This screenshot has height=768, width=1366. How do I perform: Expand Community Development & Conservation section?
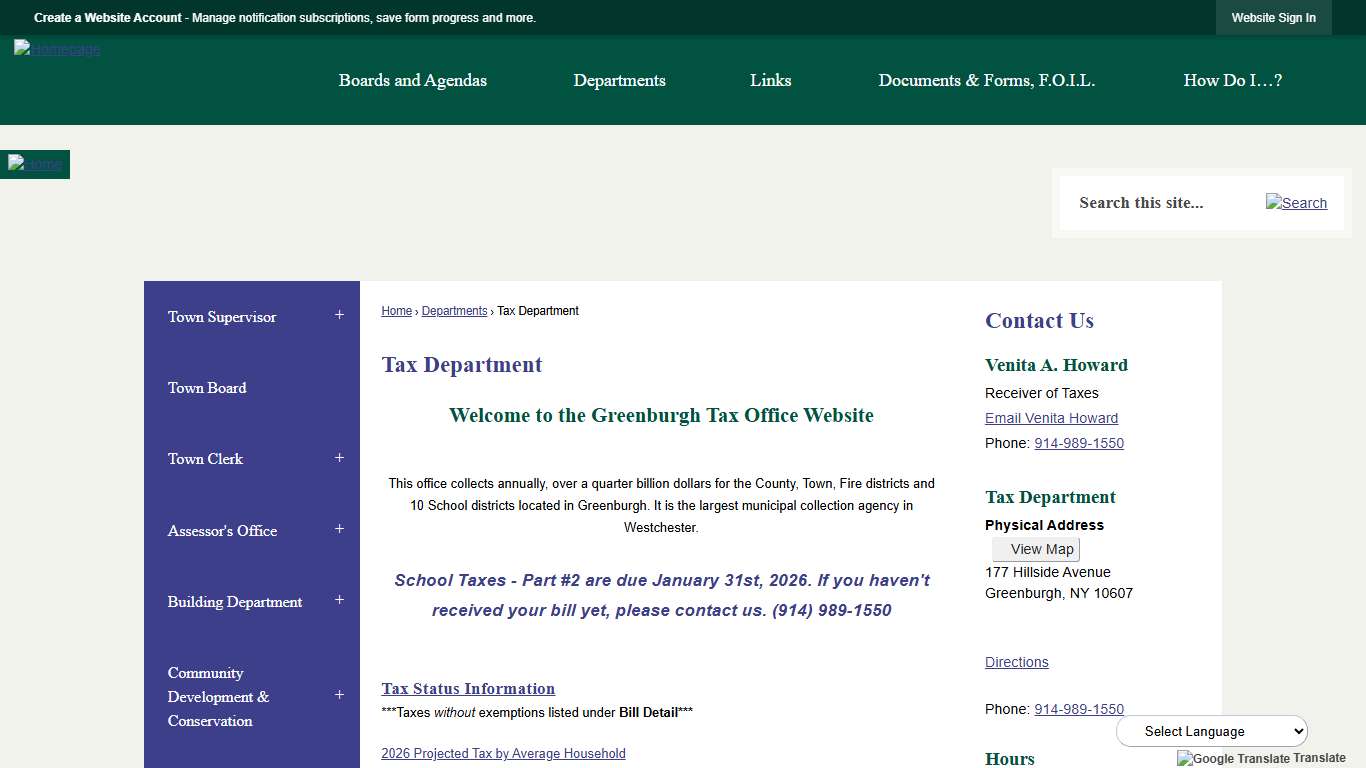tap(339, 695)
